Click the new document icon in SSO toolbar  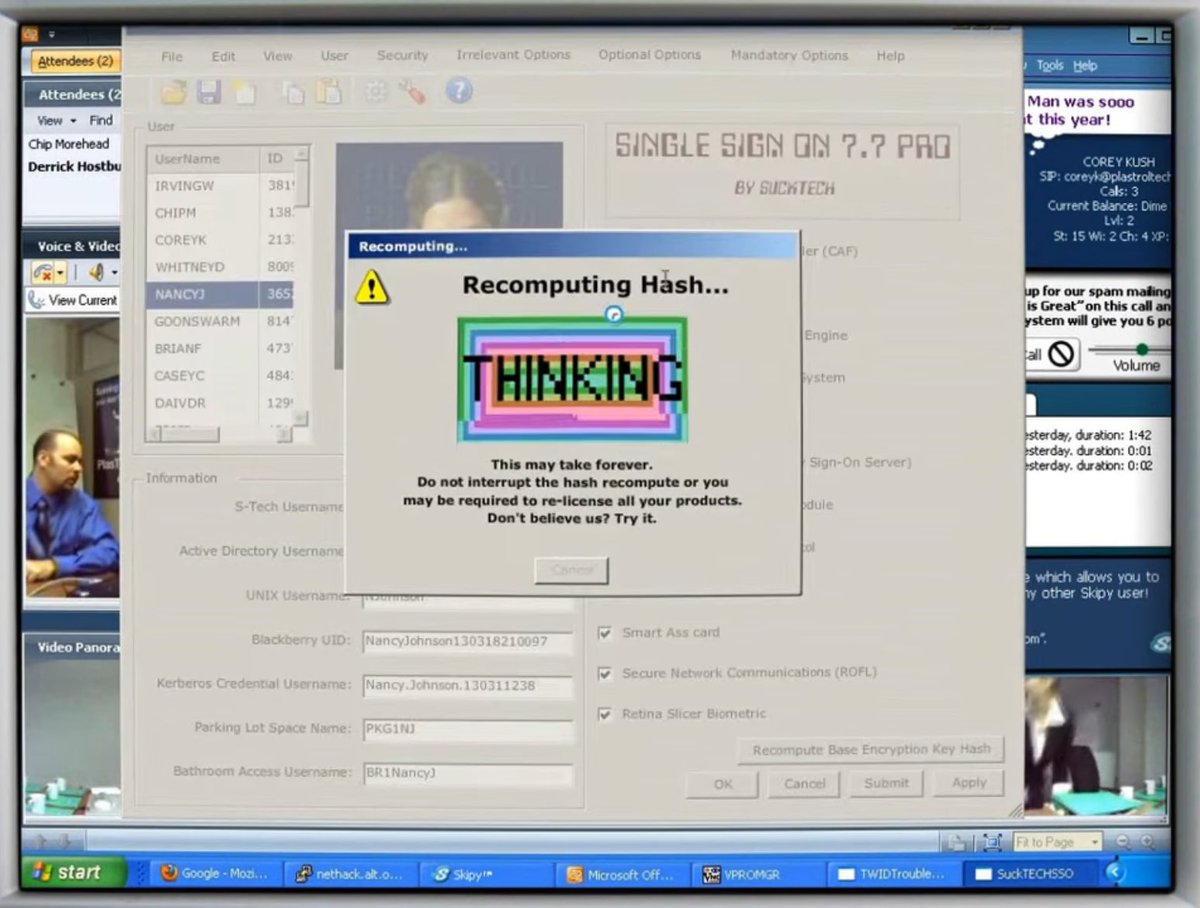coord(243,92)
